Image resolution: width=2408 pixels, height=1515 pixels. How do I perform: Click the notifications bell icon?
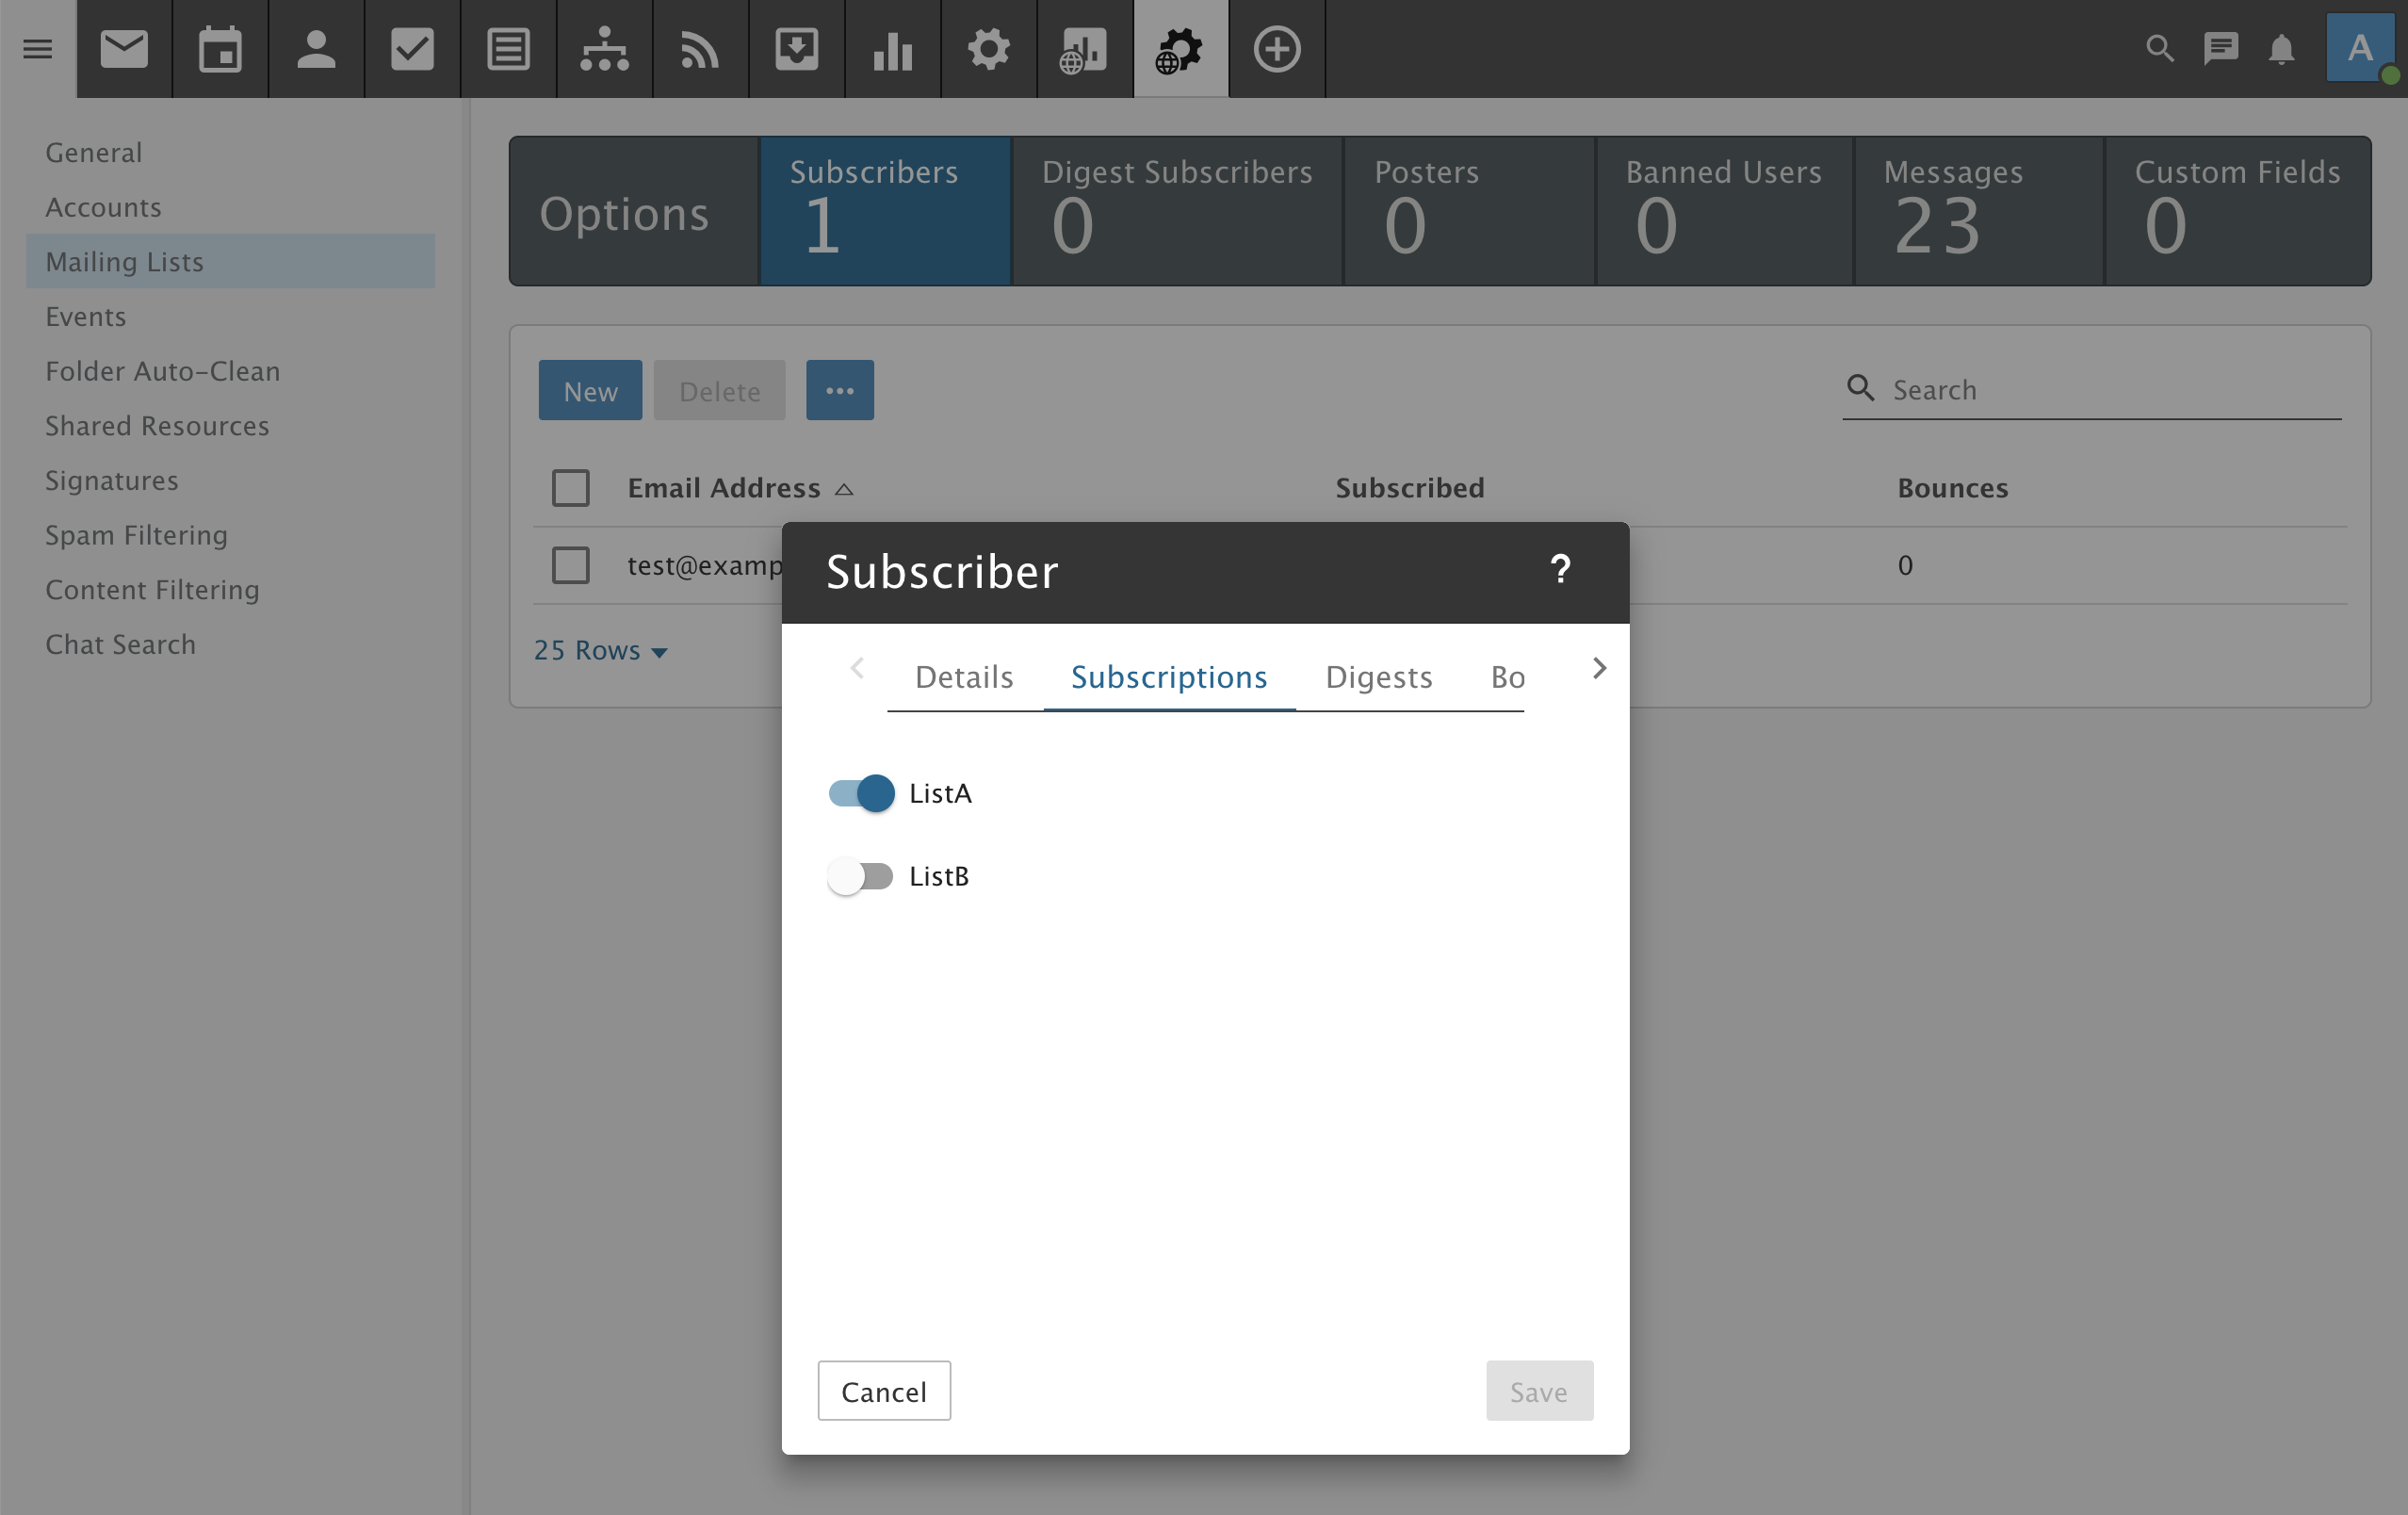[2281, 49]
